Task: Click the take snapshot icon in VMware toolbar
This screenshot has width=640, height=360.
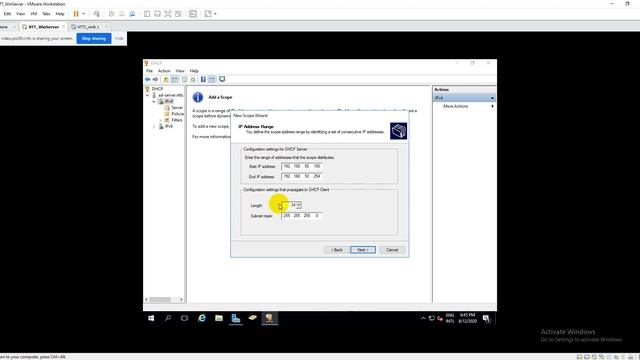Action: (x=111, y=14)
